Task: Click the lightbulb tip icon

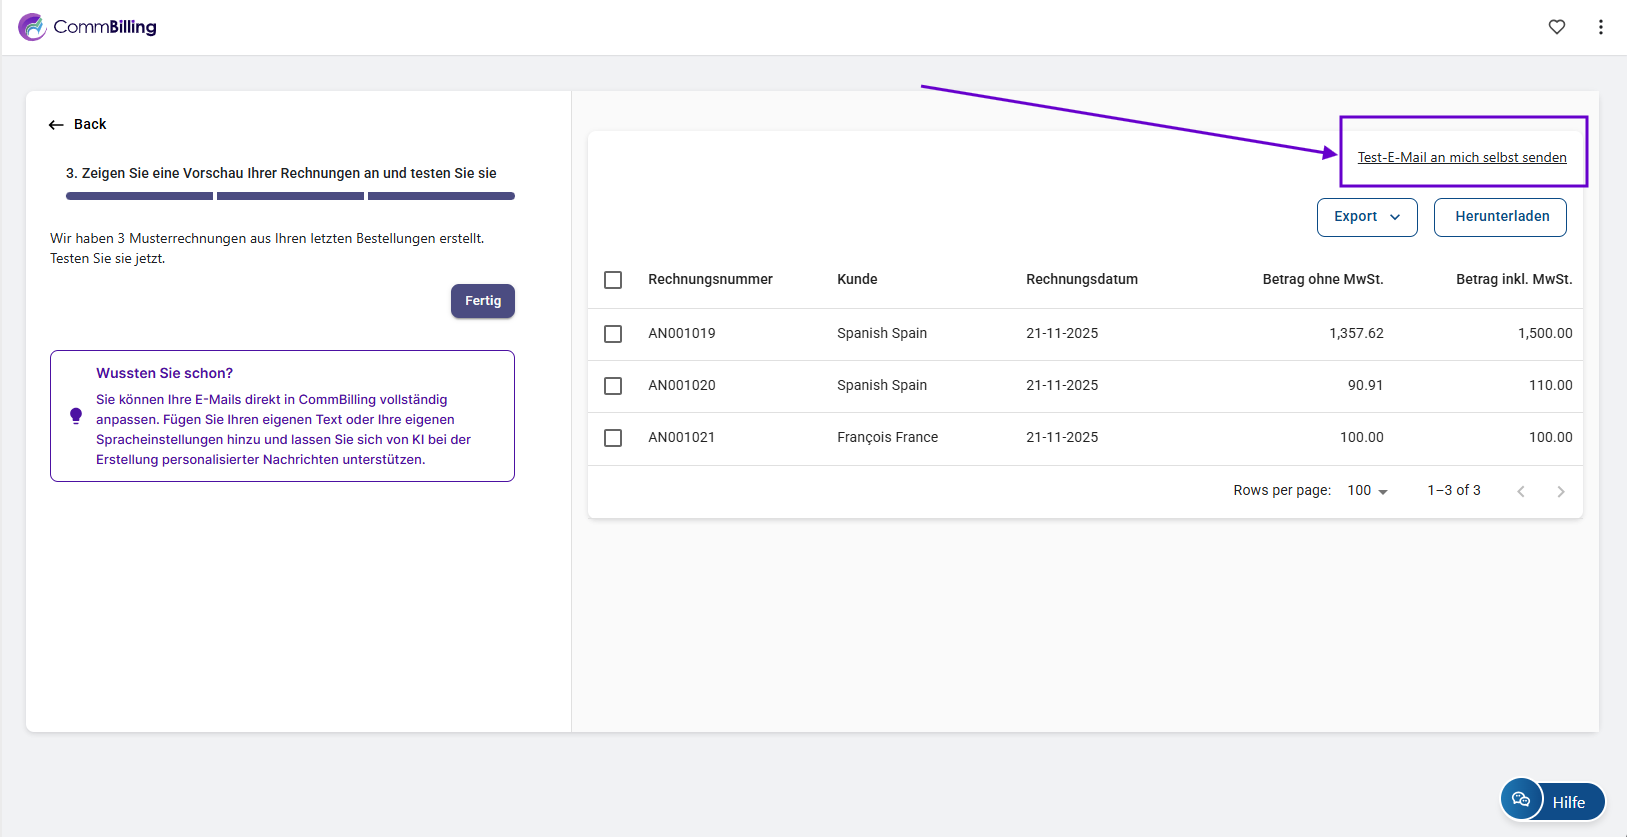Action: coord(76,416)
